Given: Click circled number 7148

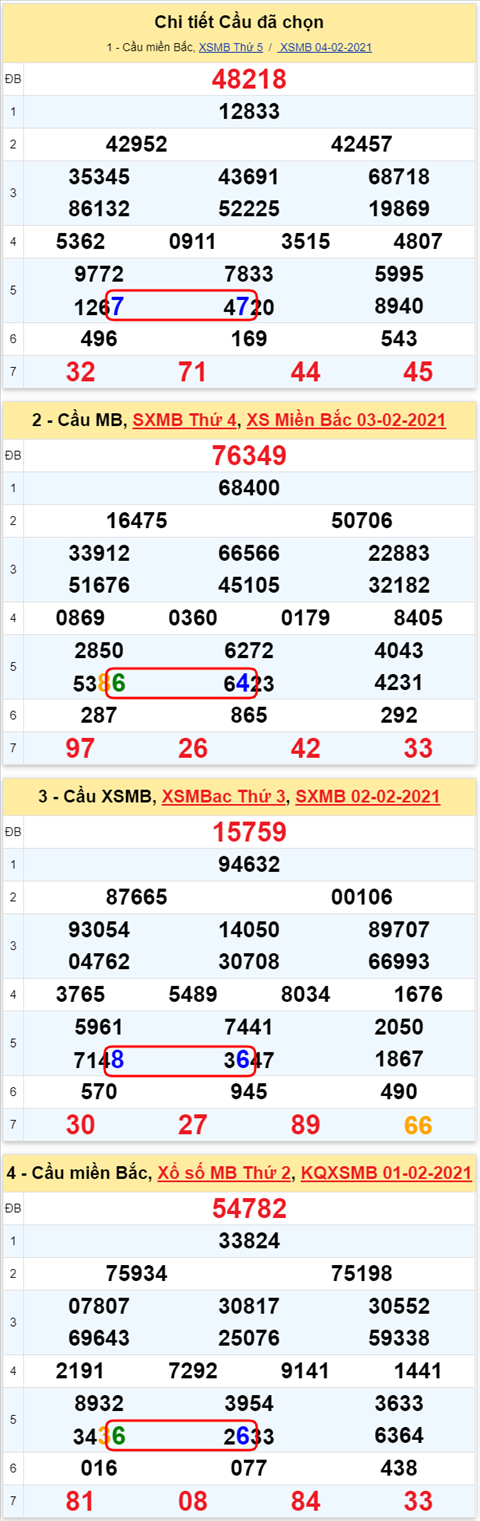Looking at the screenshot, I should (99, 1059).
